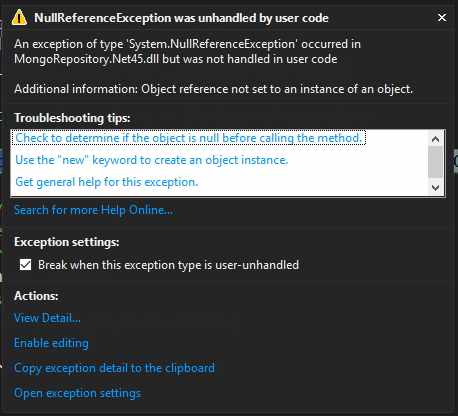Click the Additional information message text

coord(214,89)
